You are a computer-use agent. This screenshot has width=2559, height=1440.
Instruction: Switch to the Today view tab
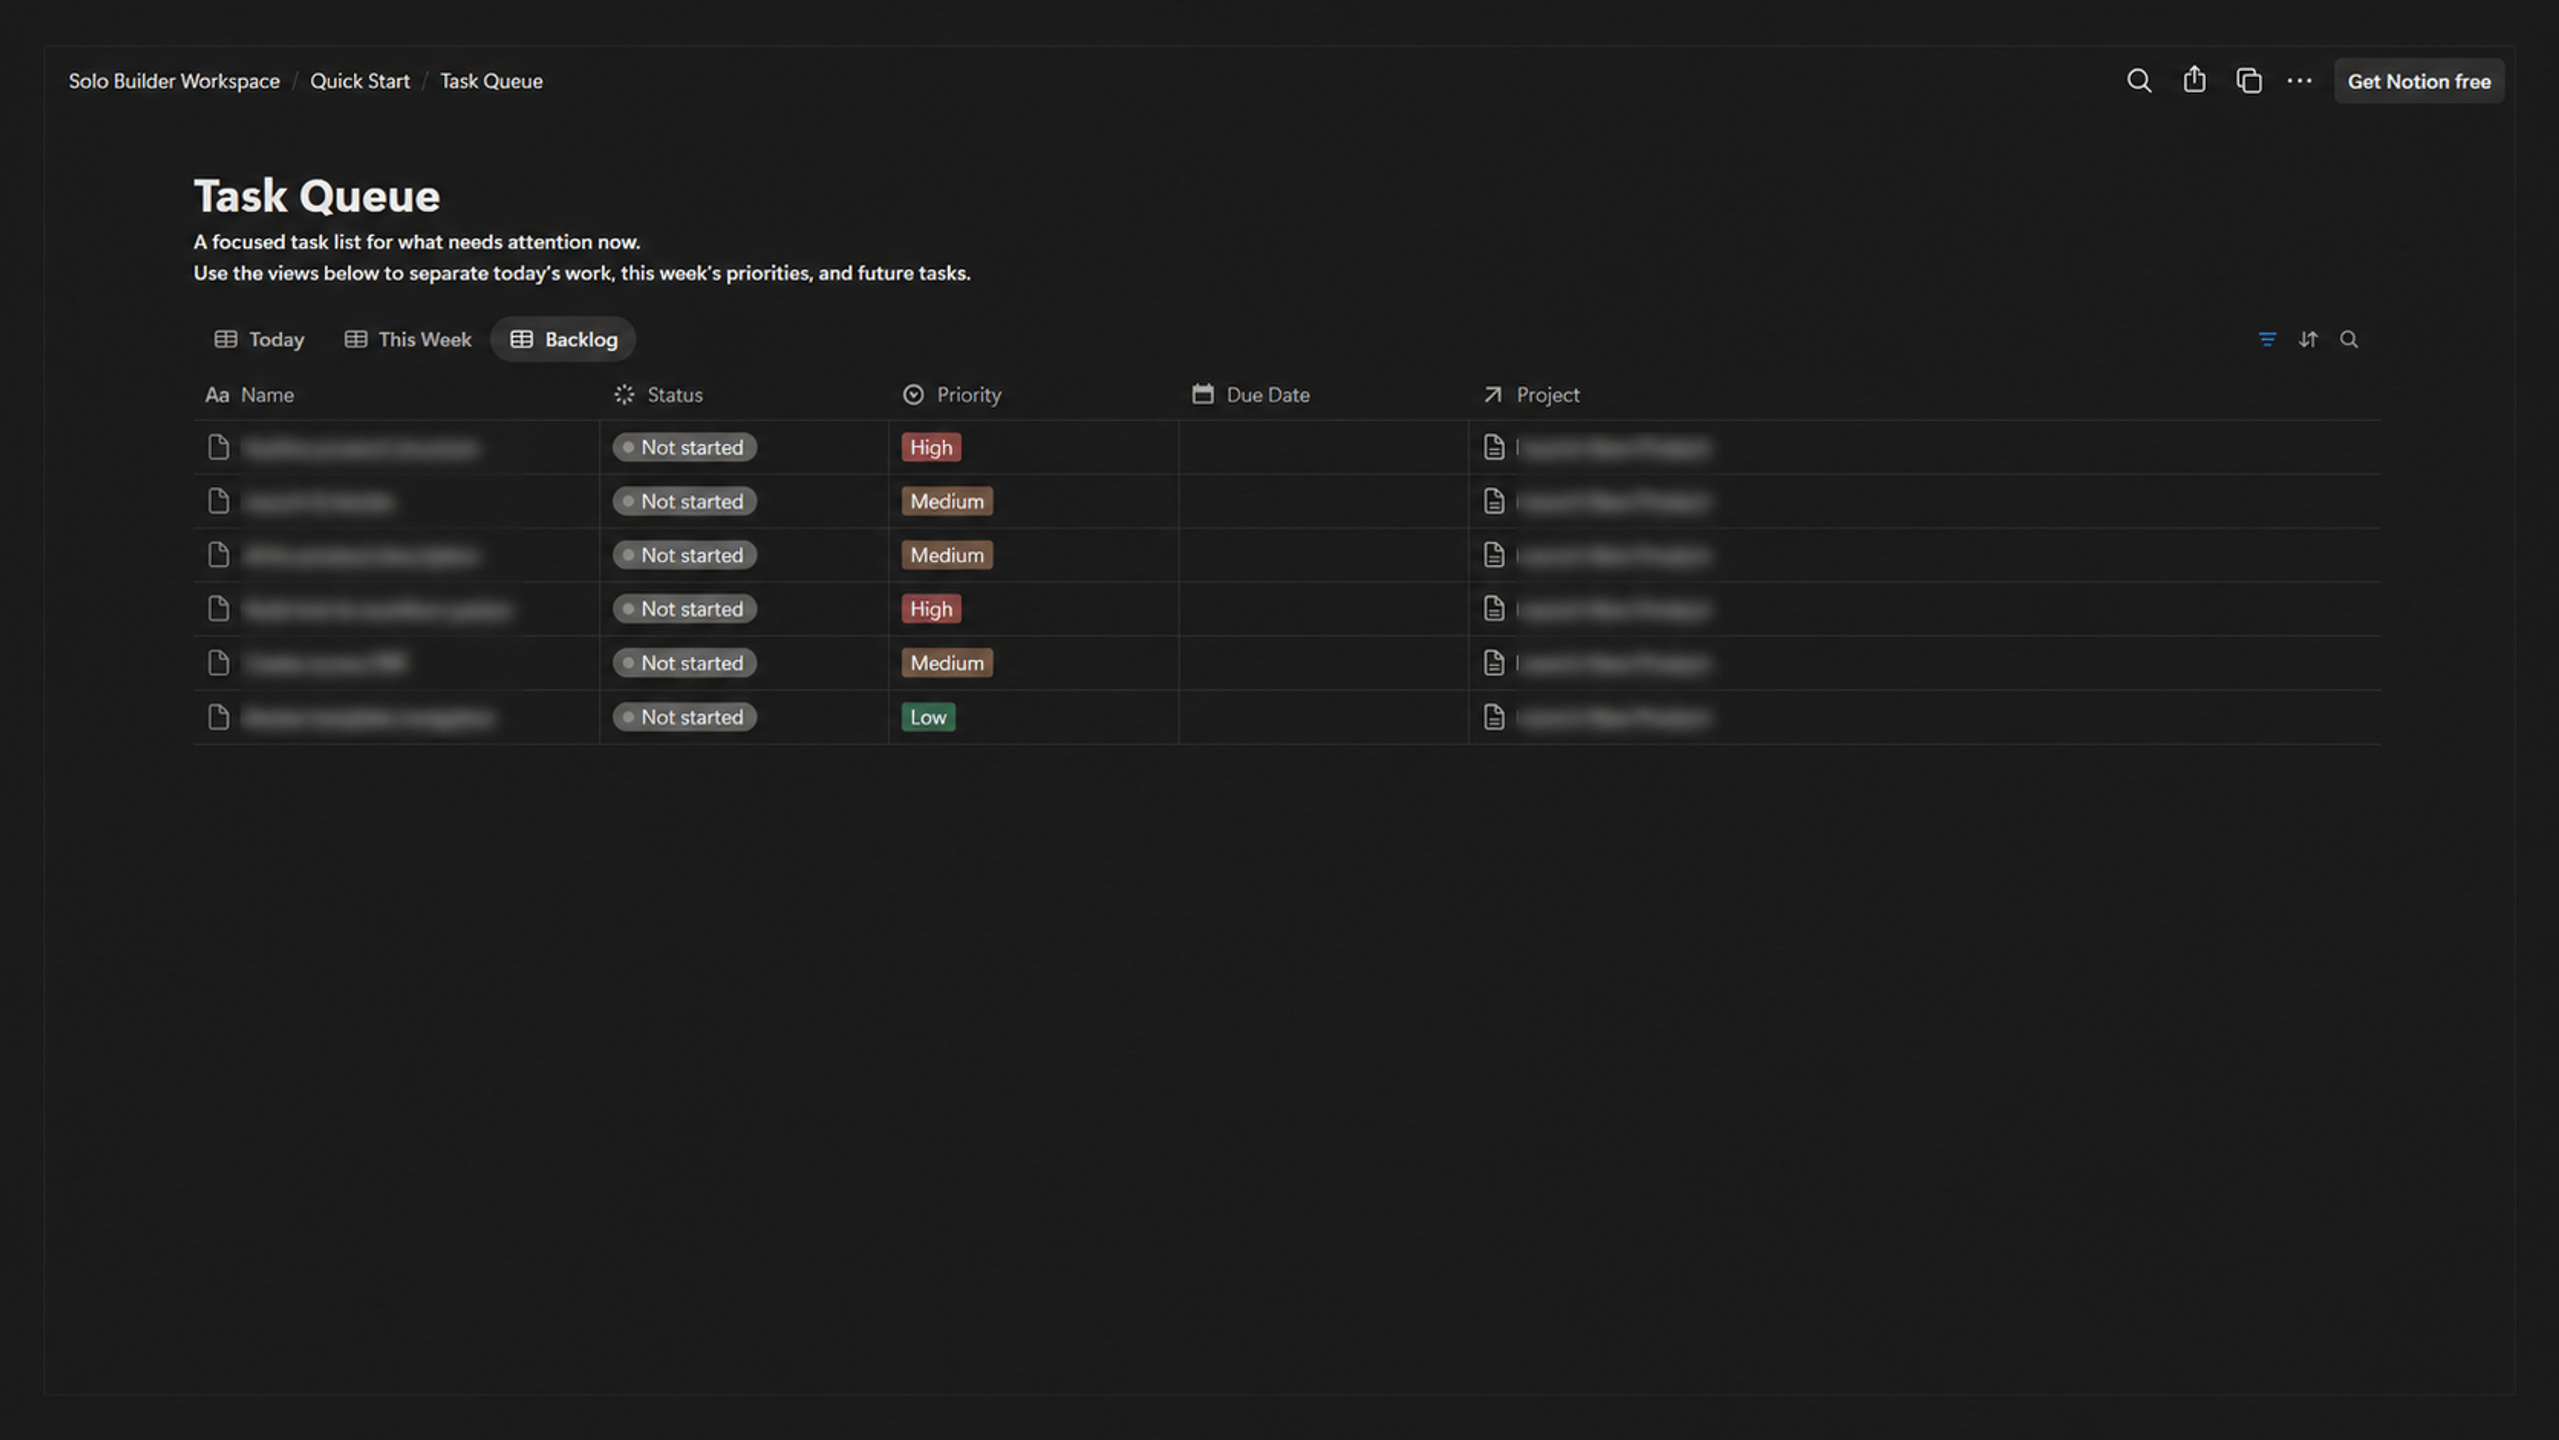click(259, 340)
